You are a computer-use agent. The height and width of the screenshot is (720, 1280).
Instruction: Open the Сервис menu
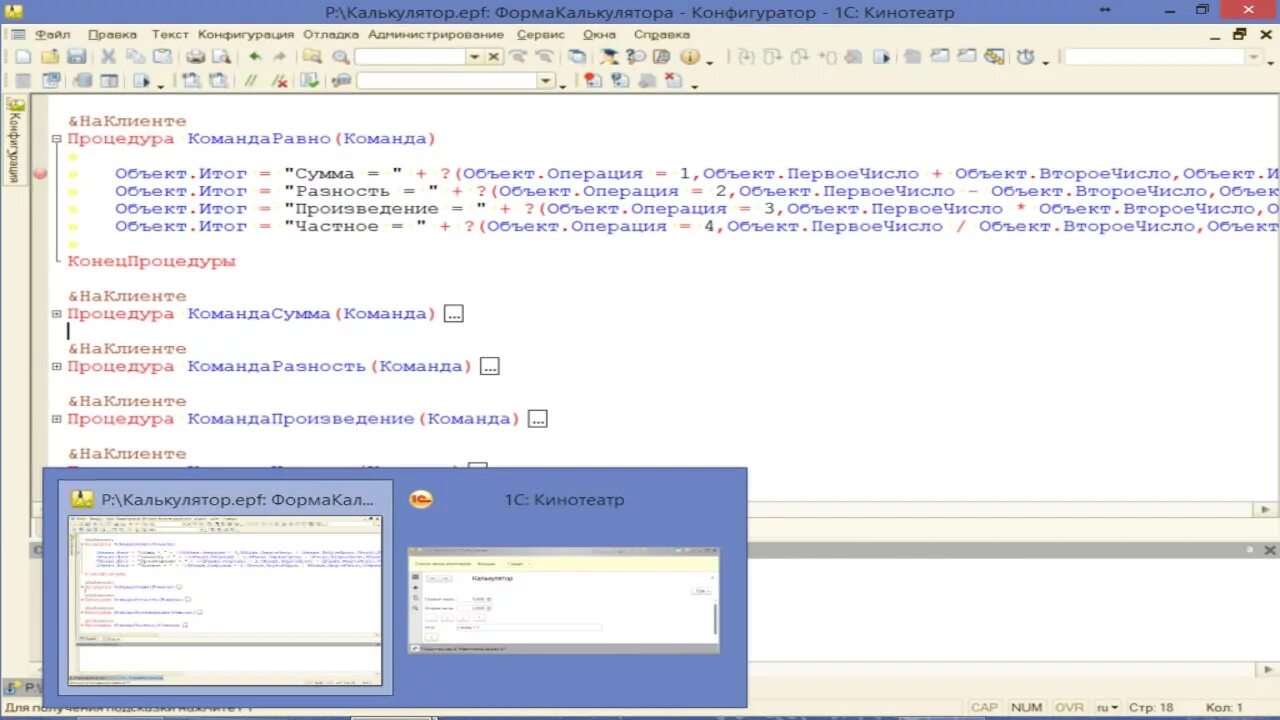pyautogui.click(x=540, y=34)
